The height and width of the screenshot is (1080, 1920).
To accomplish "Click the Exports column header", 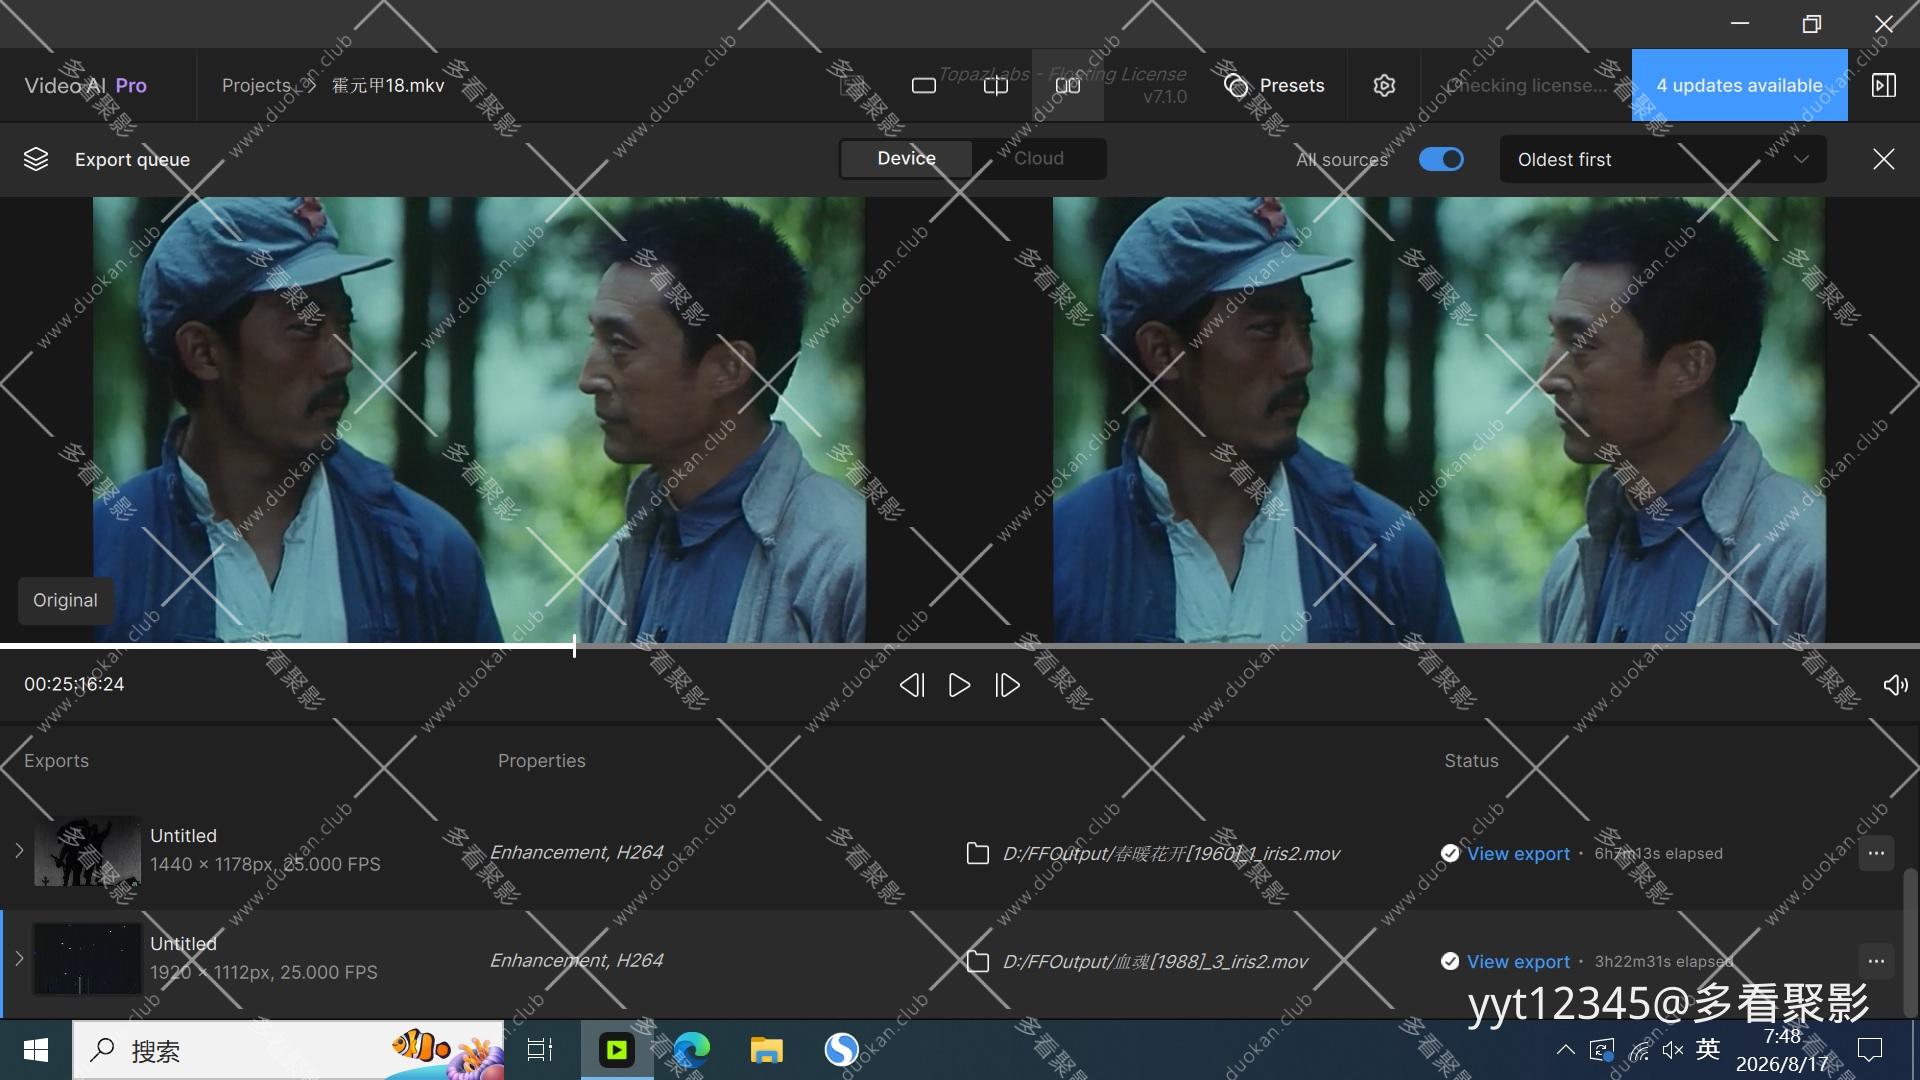I will pos(56,761).
